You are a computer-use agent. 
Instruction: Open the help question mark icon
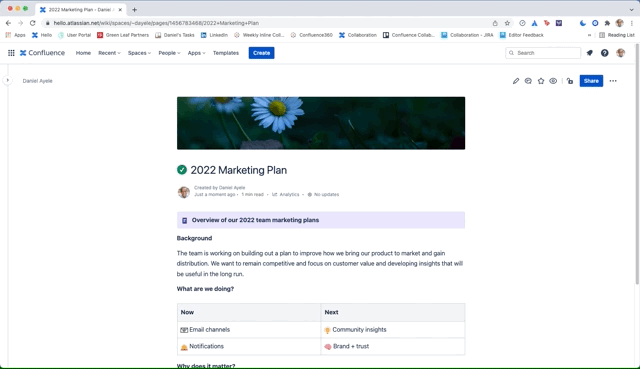tap(604, 53)
